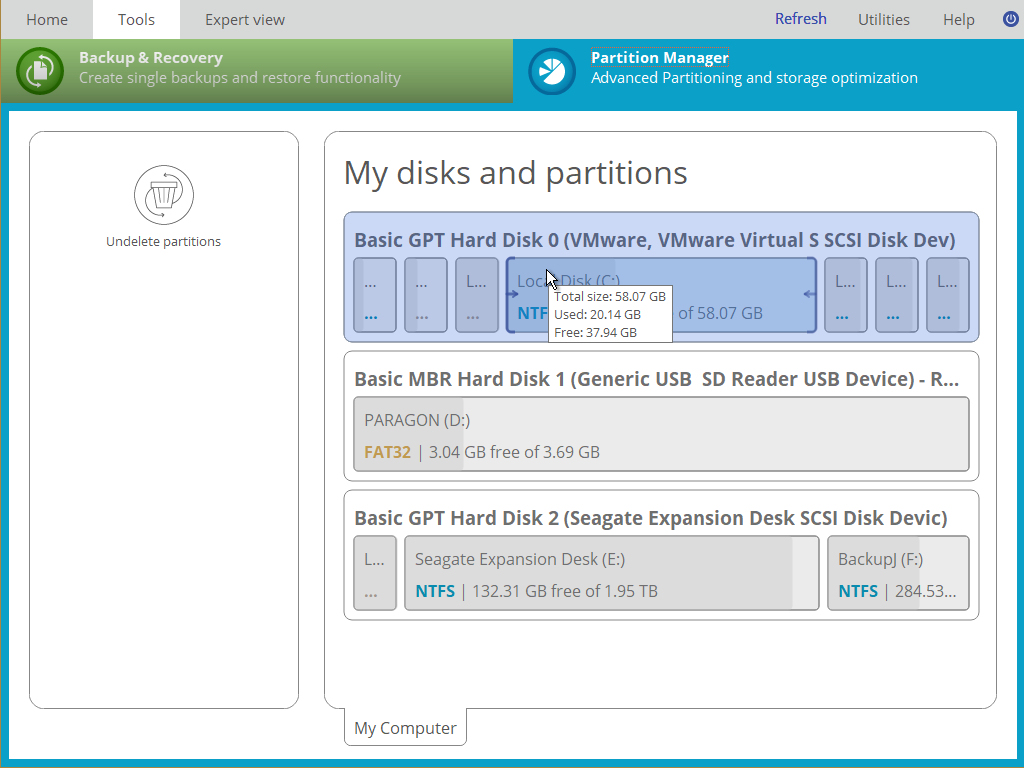Select the Local Disk (C:) partition
The width and height of the screenshot is (1024, 768).
pos(661,295)
